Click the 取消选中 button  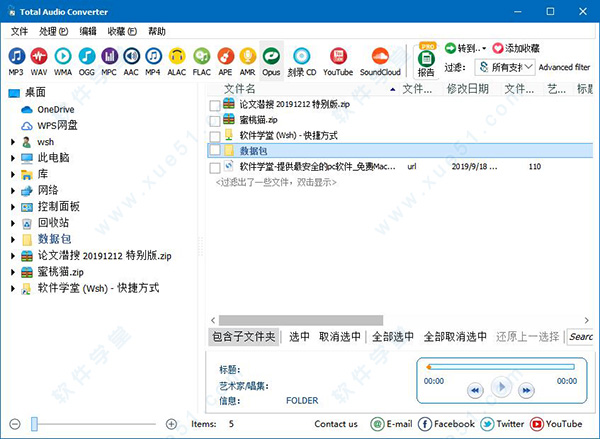340,337
